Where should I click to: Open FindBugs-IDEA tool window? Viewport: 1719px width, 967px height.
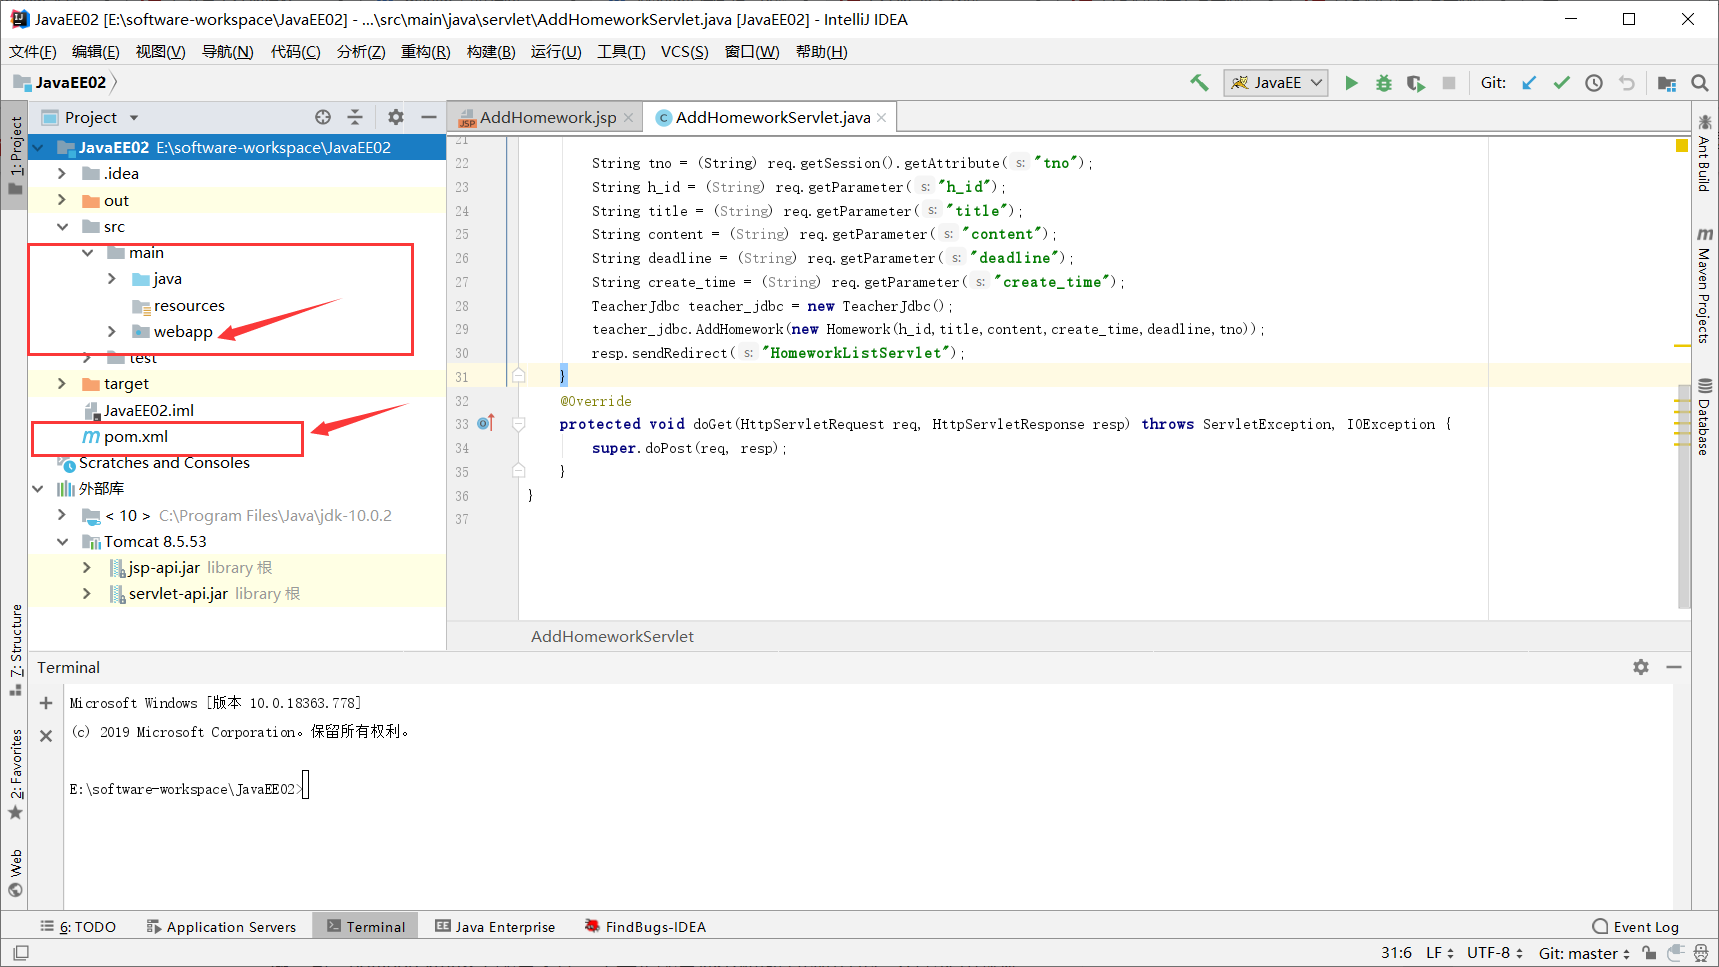click(645, 927)
